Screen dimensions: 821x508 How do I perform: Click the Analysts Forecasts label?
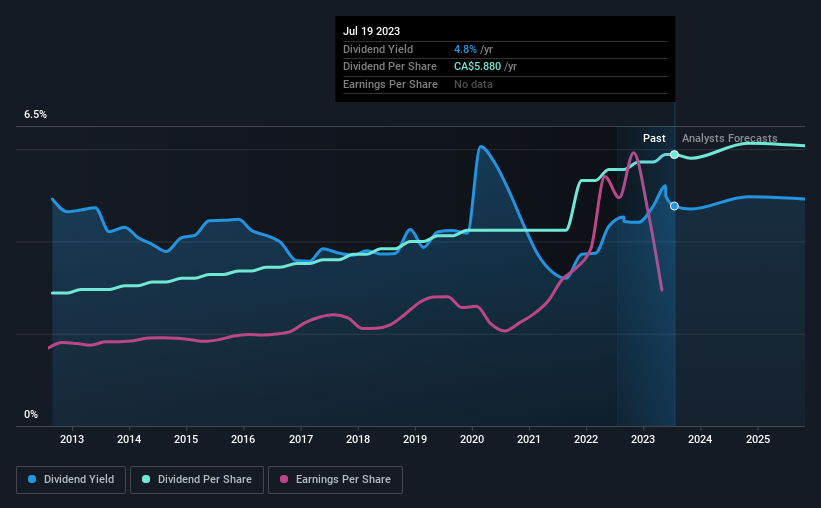pyautogui.click(x=729, y=138)
